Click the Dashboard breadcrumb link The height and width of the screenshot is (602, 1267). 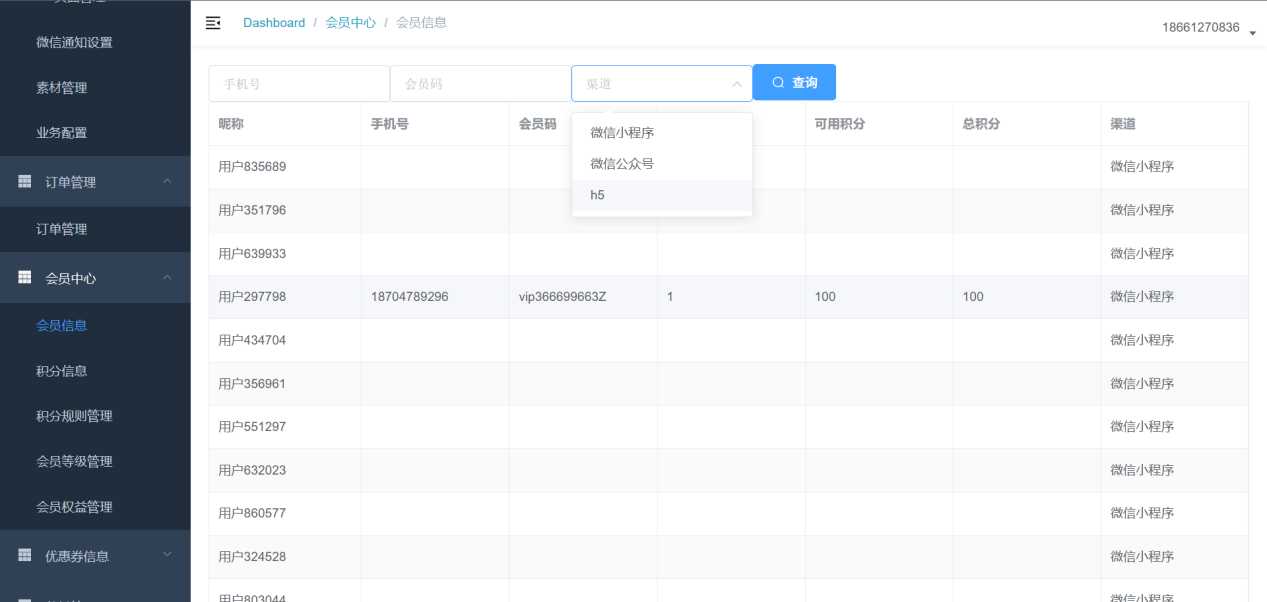pos(274,23)
